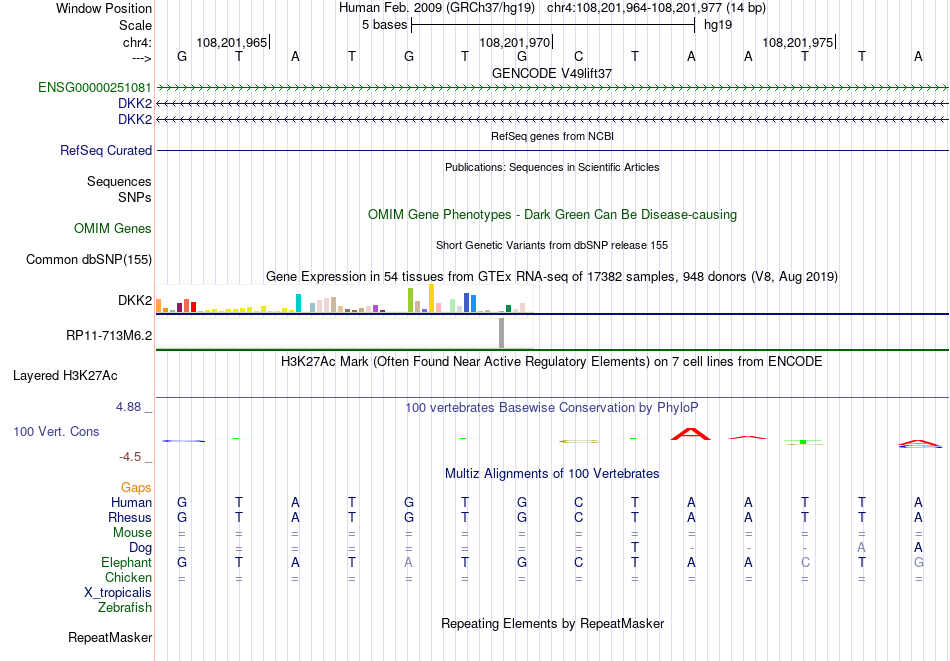The image size is (950, 661).
Task: Click the orange Gaps label
Action: click(x=136, y=487)
